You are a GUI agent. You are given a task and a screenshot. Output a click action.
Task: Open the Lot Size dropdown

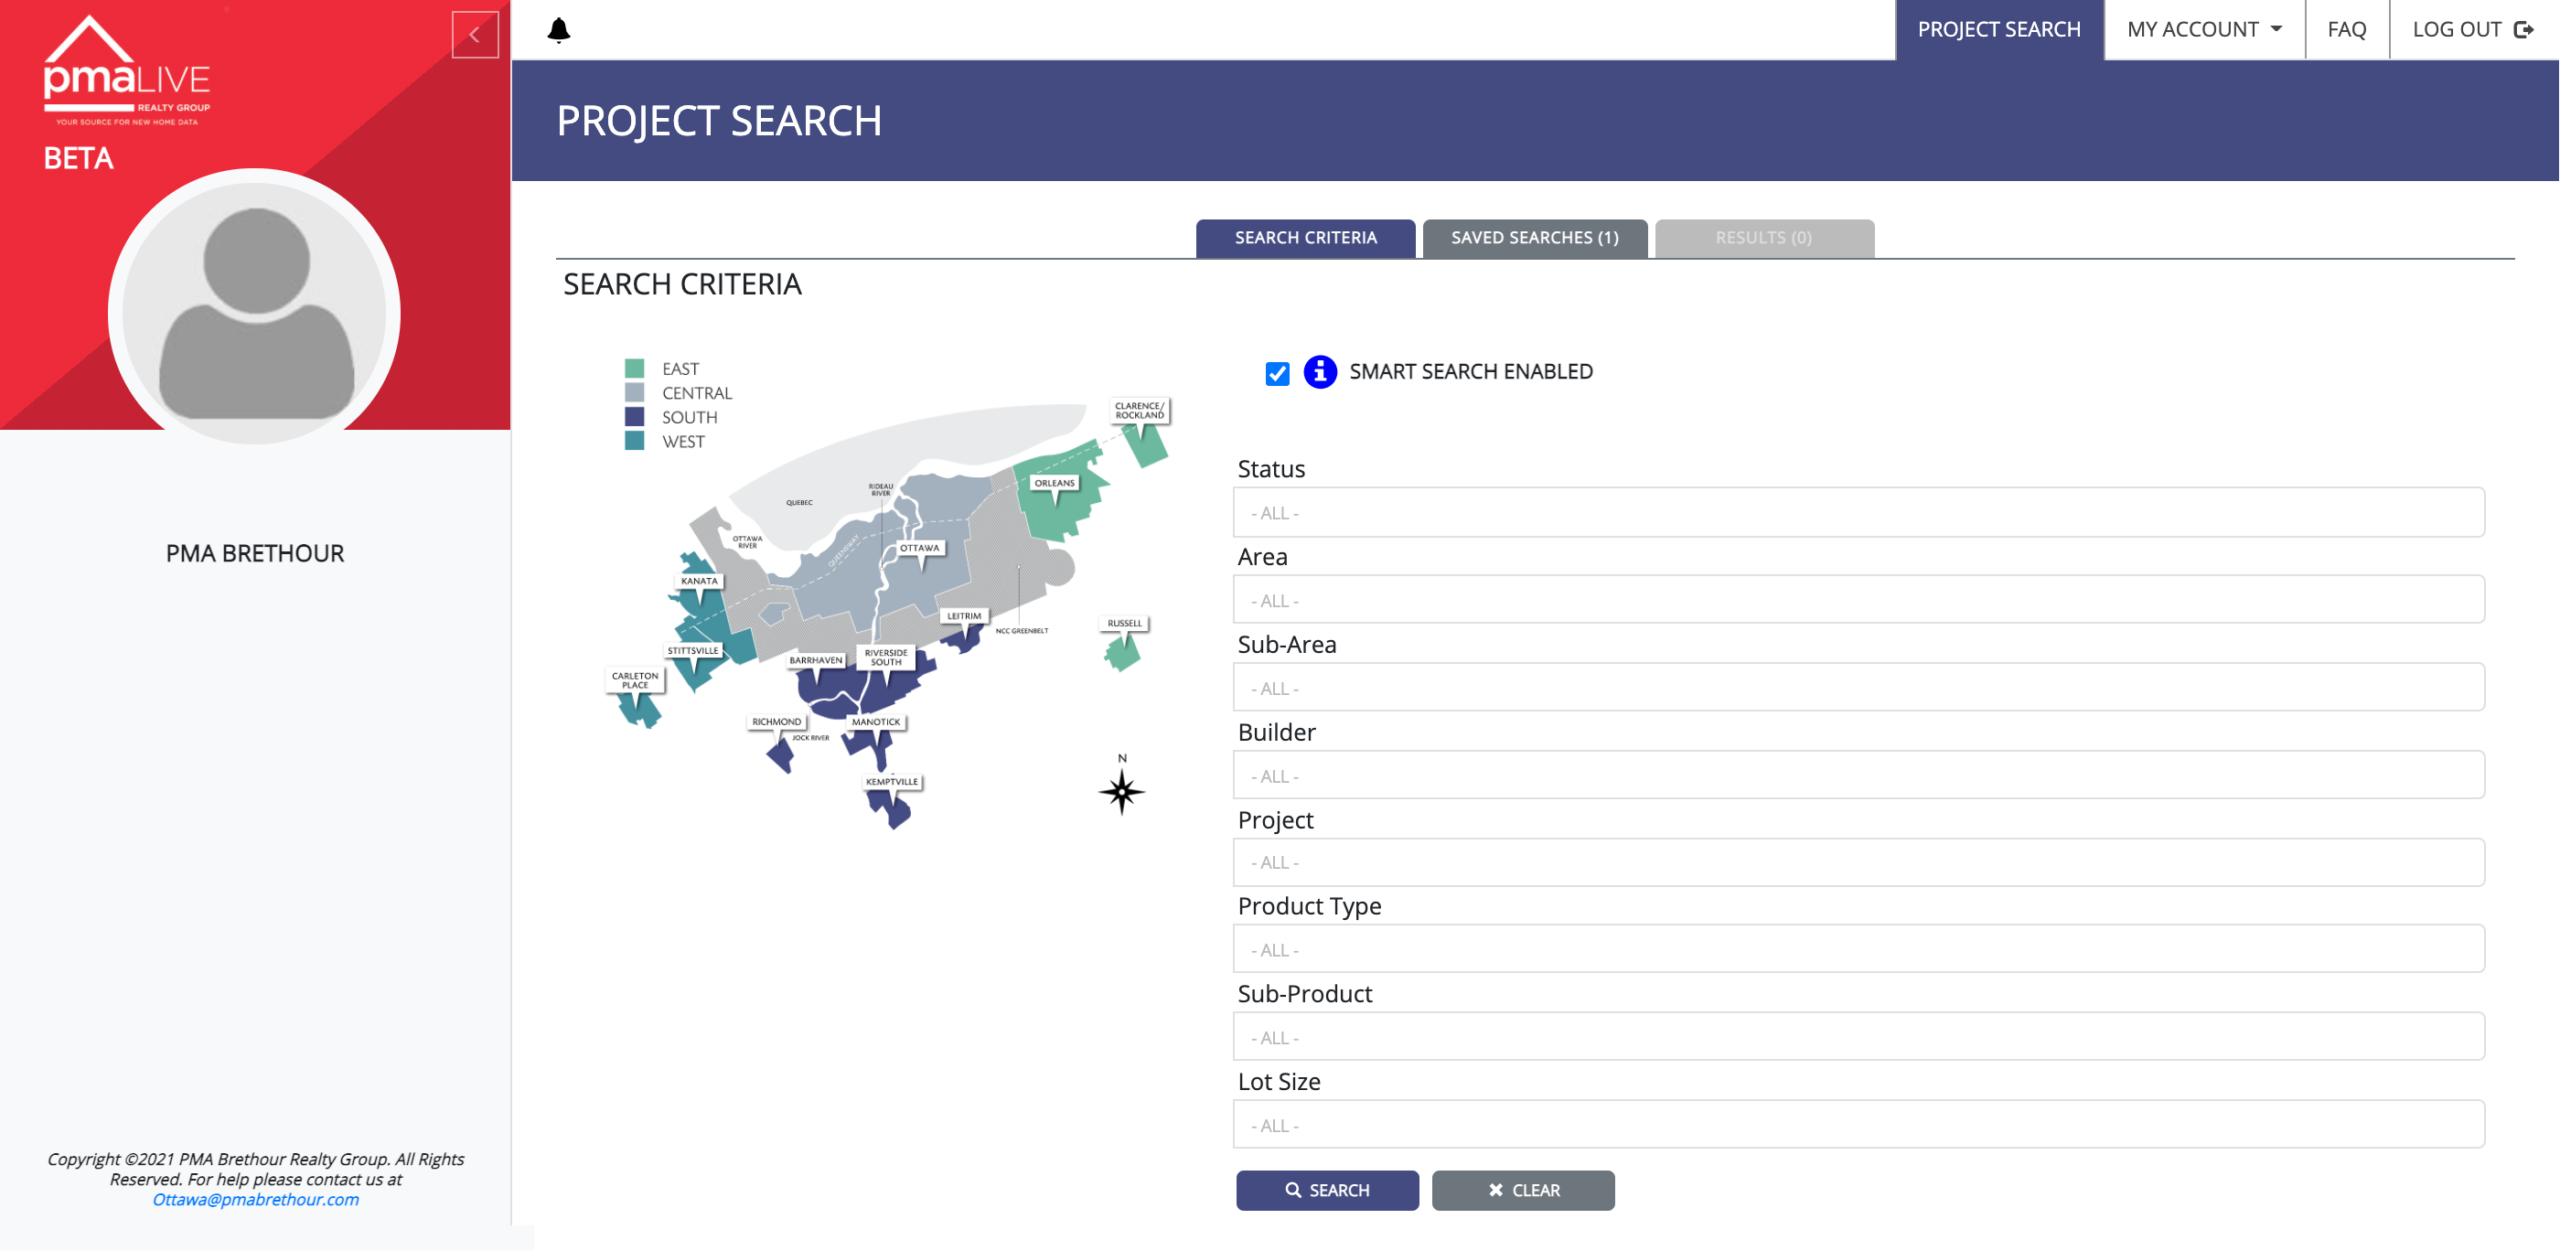(1858, 1125)
